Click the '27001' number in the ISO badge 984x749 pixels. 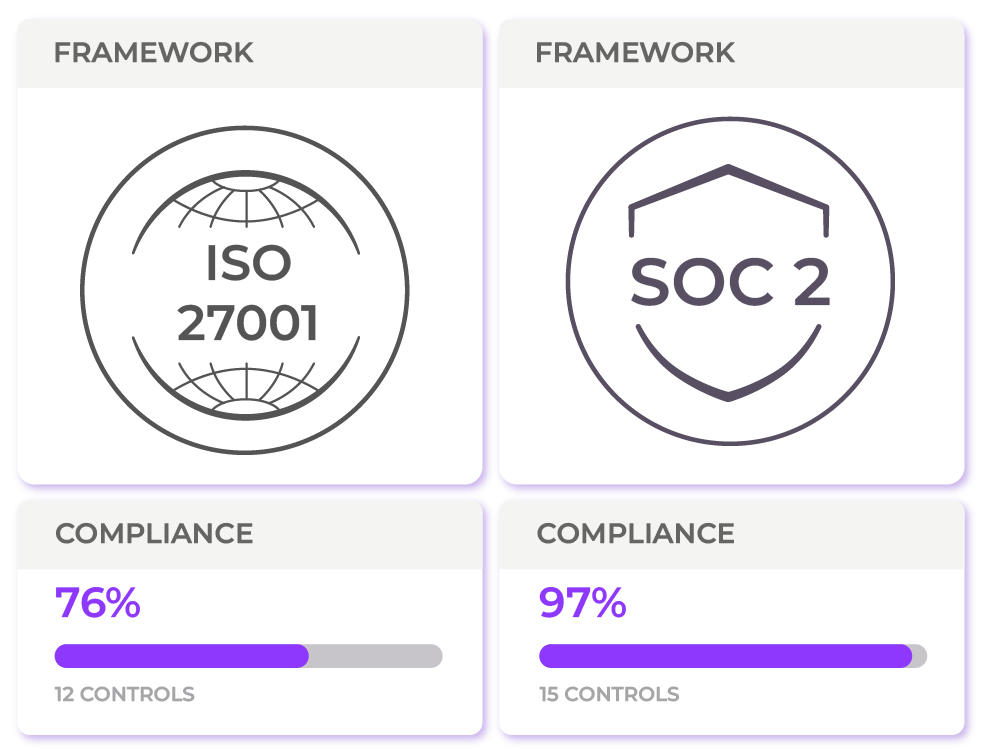click(x=247, y=323)
